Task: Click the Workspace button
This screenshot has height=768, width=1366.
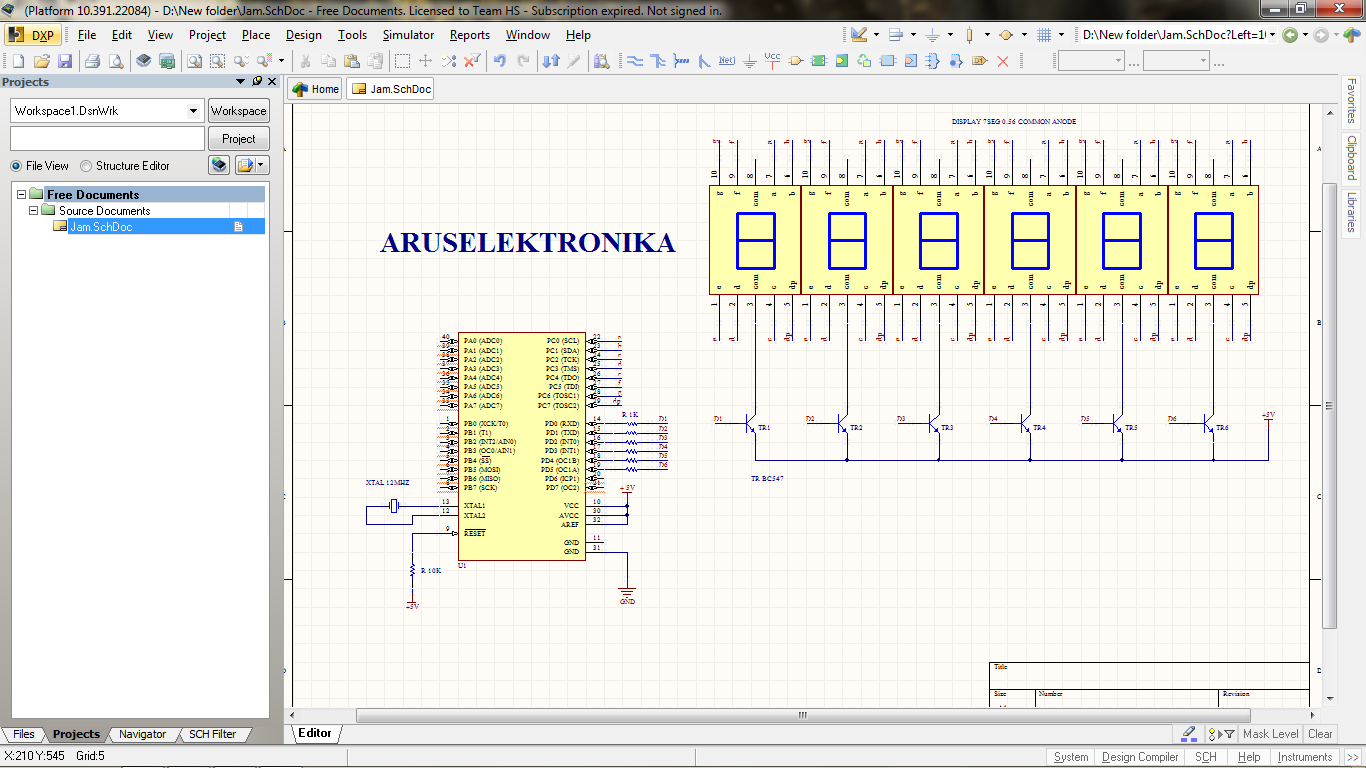Action: pyautogui.click(x=238, y=110)
